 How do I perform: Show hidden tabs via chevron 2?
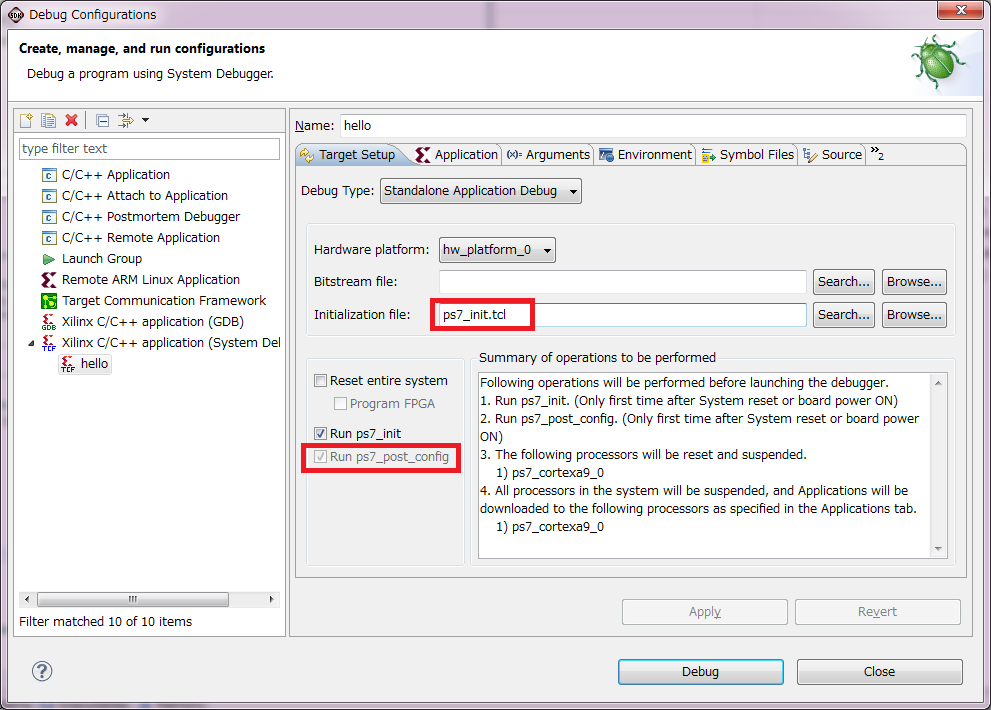(877, 154)
